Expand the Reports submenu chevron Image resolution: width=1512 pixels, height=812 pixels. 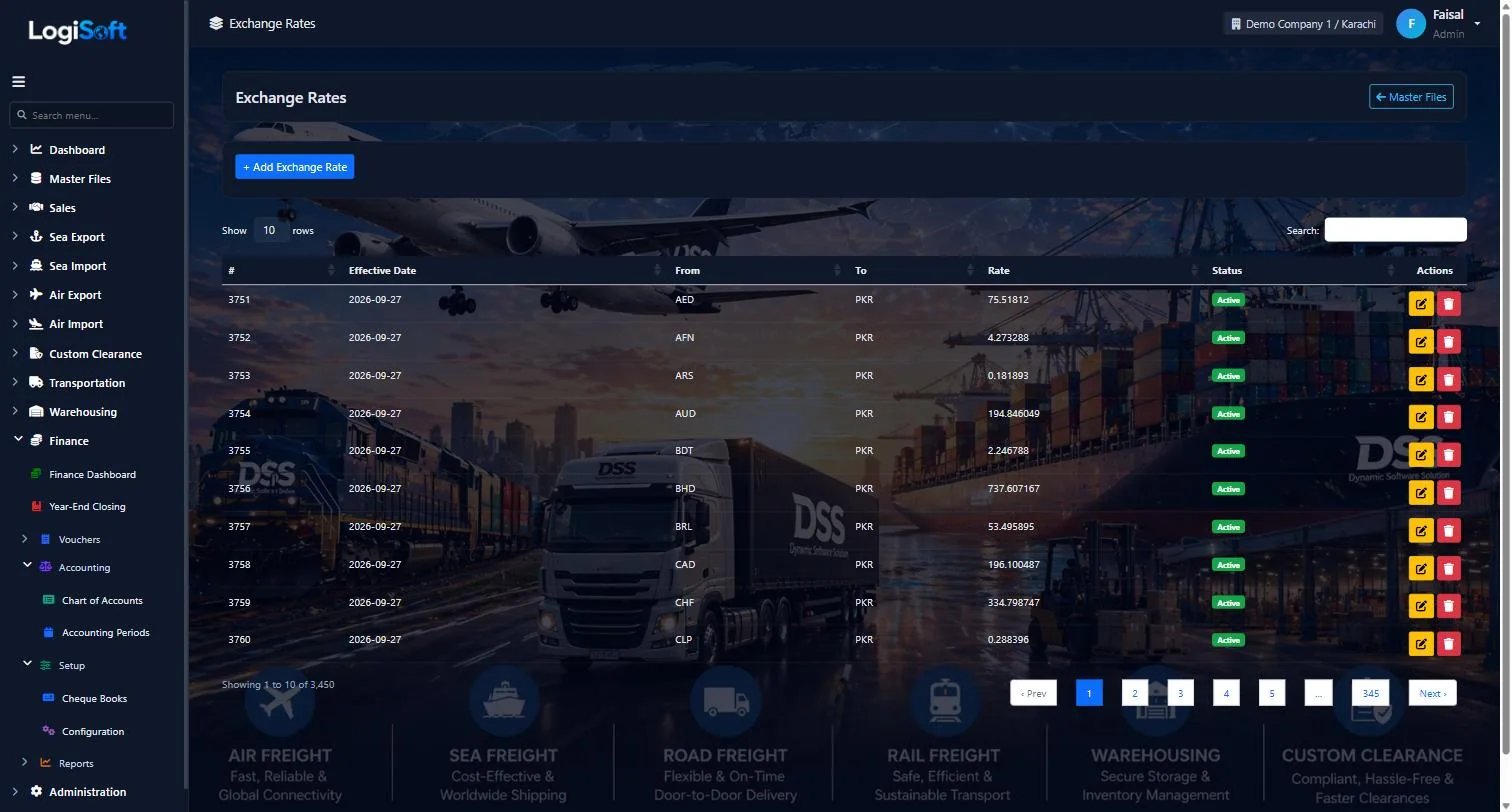click(25, 763)
